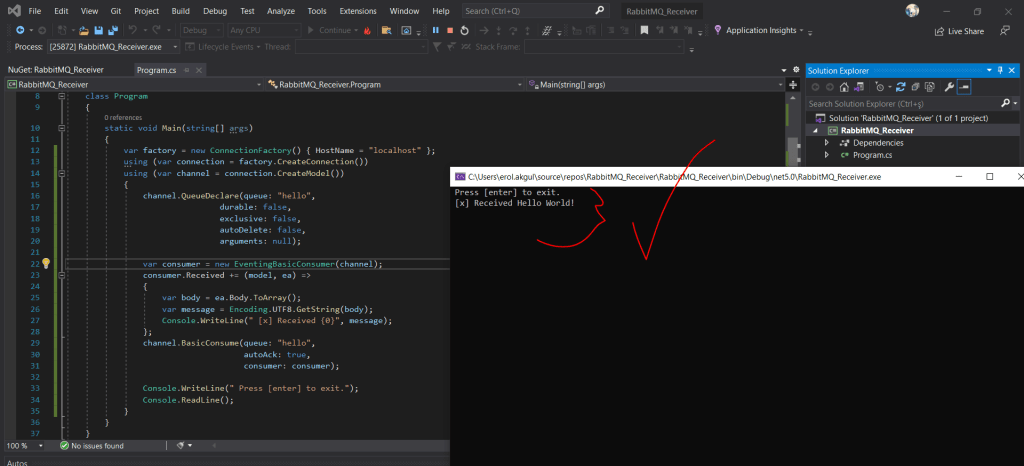The width and height of the screenshot is (1024, 466).
Task: Click the Restart debugging icon
Action: (466, 30)
